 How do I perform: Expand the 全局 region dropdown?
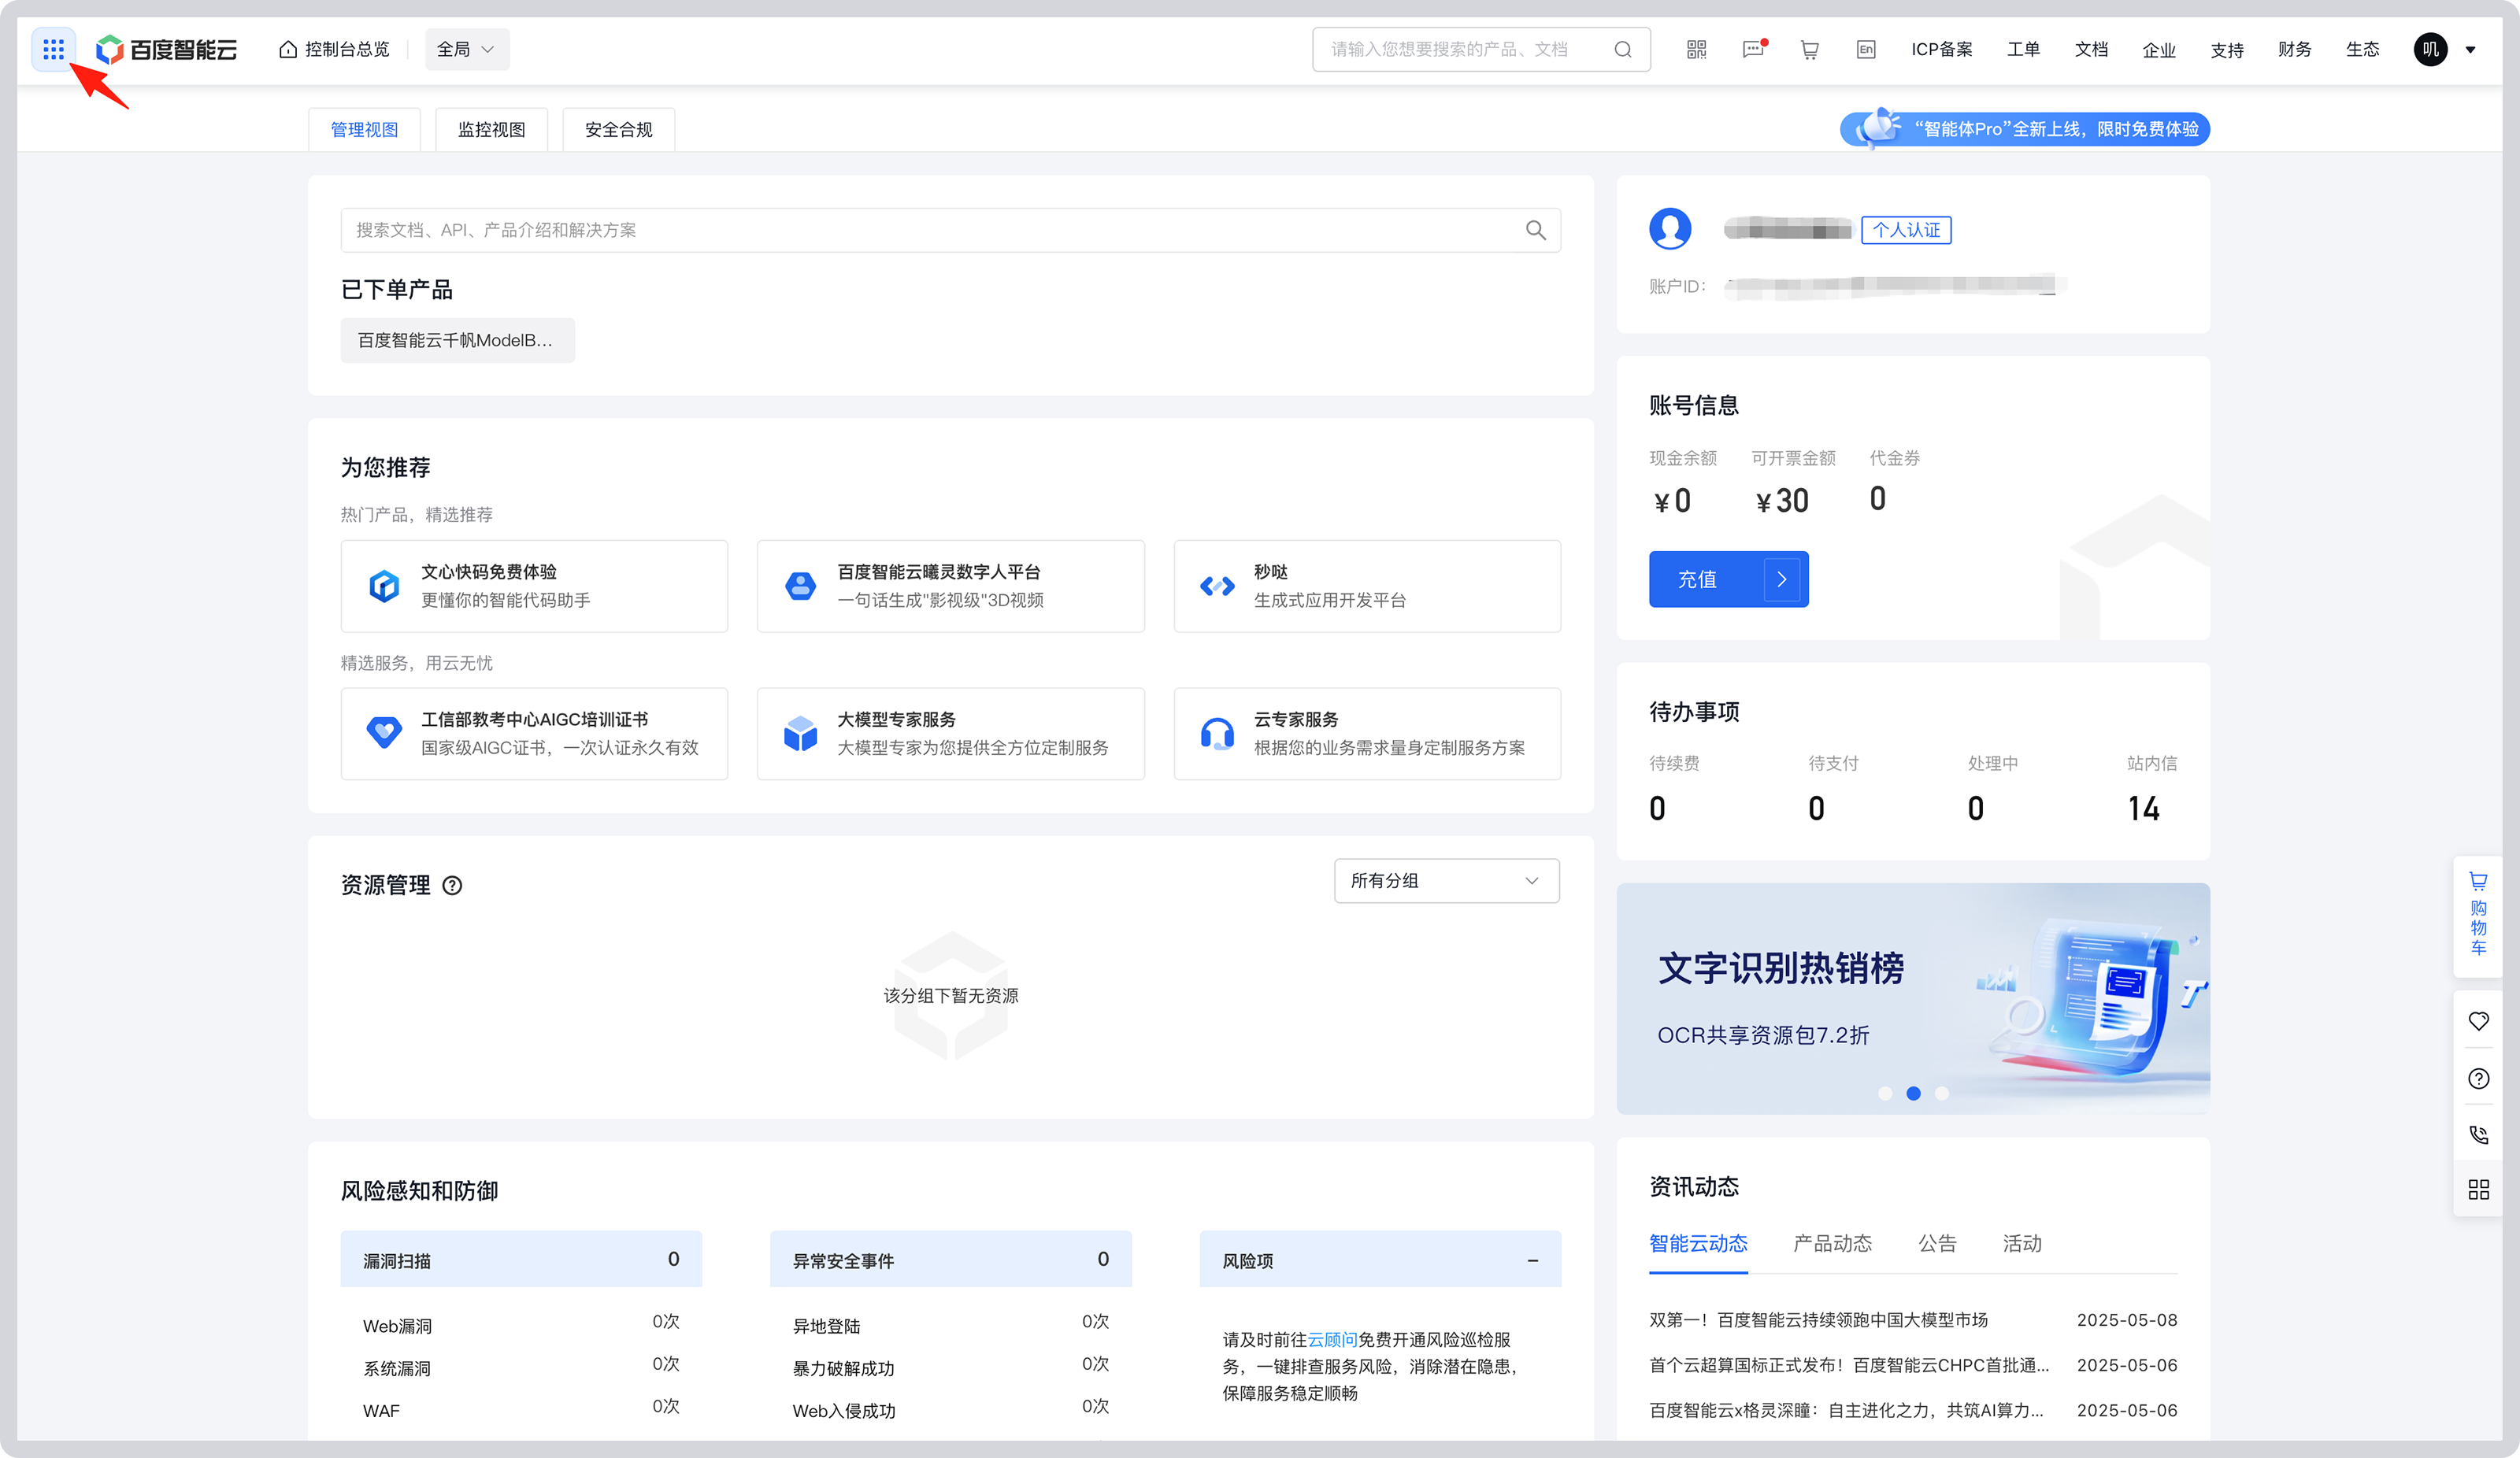[466, 48]
